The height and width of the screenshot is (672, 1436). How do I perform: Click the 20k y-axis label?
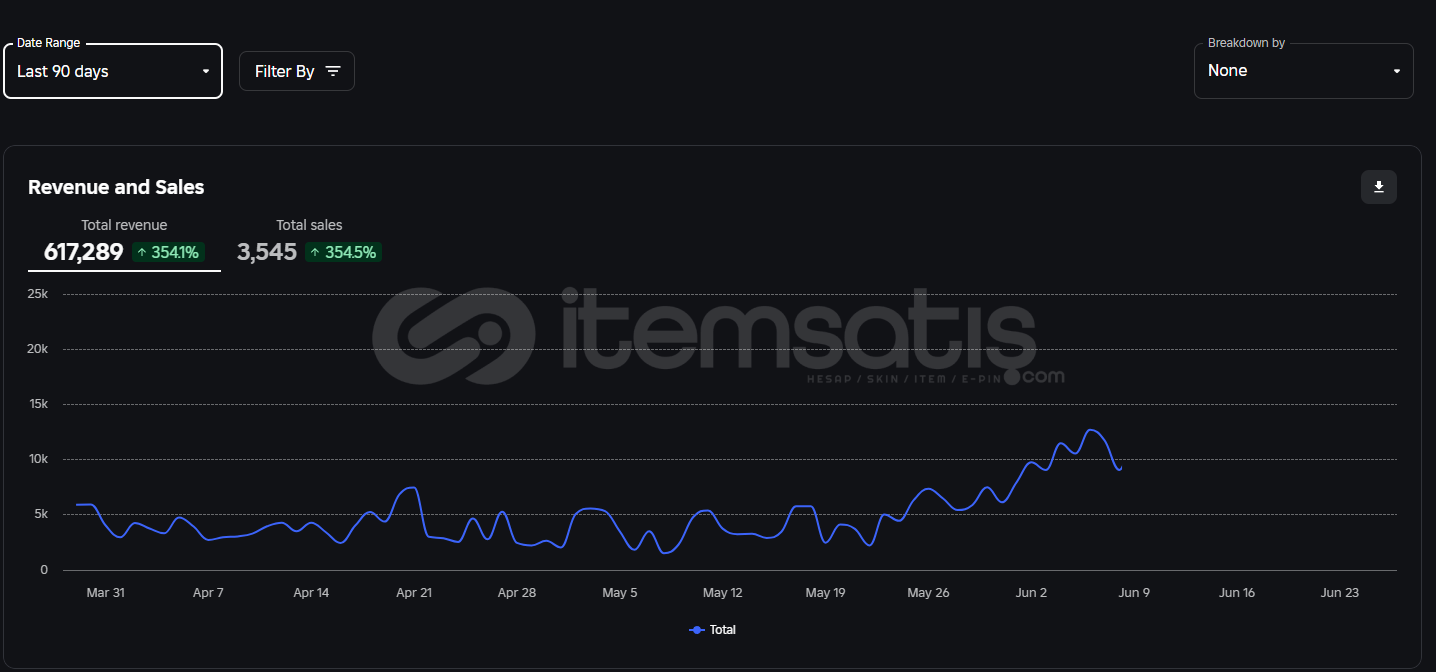pyautogui.click(x=38, y=349)
